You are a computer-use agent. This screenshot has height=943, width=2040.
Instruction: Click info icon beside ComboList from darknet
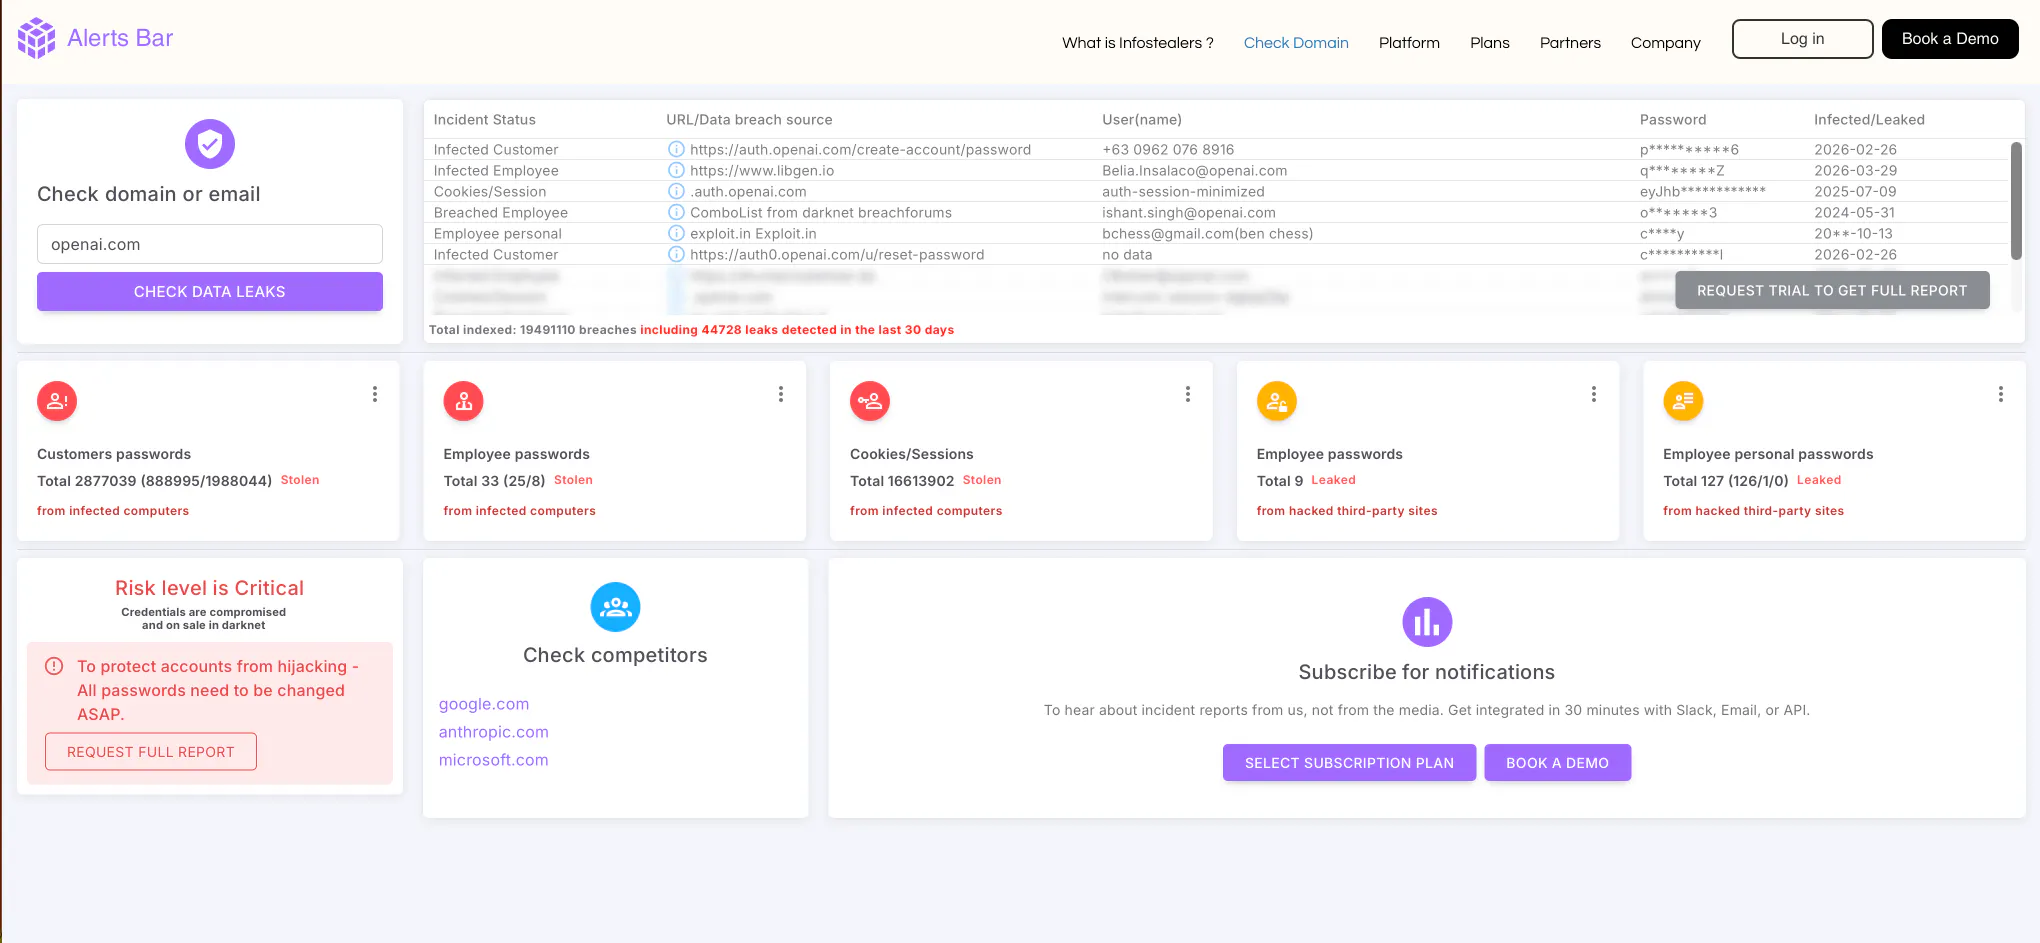tap(676, 212)
